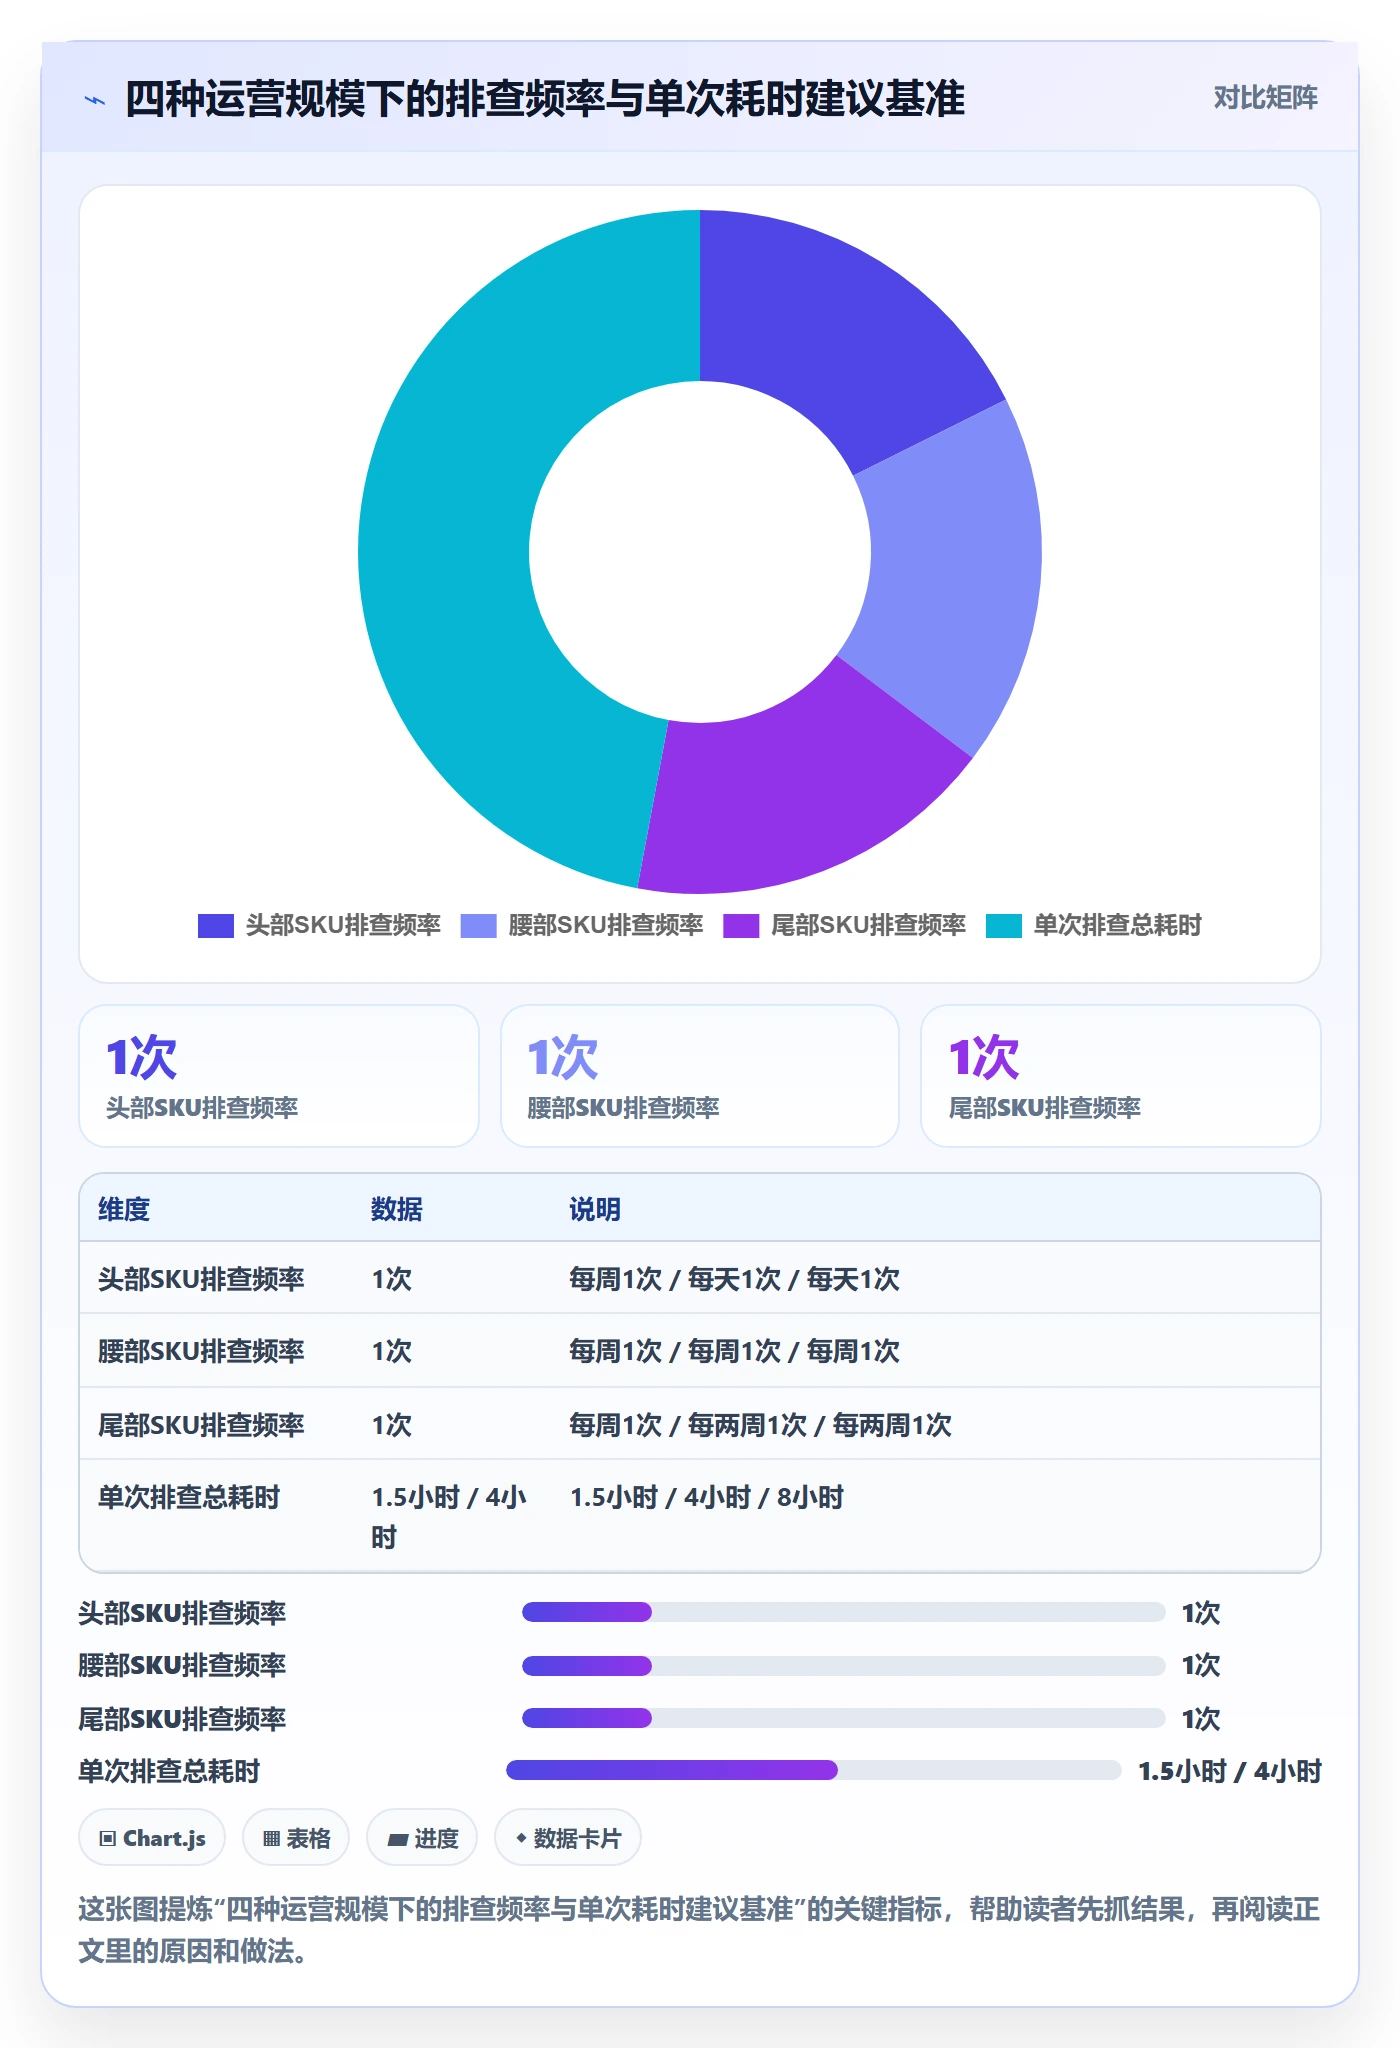1400x2048 pixels.
Task: Click the description 每周1次 / 每两周1次 / 每两周1次
Action: pos(761,1424)
